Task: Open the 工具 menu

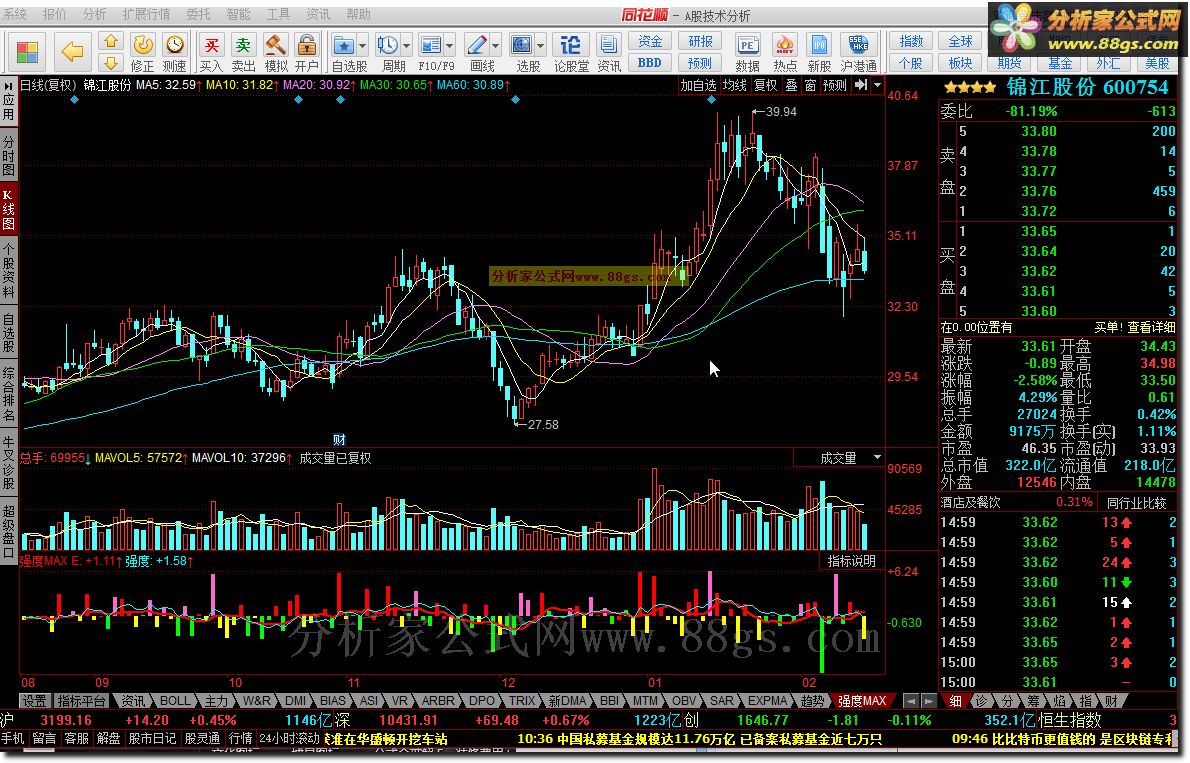Action: (278, 14)
